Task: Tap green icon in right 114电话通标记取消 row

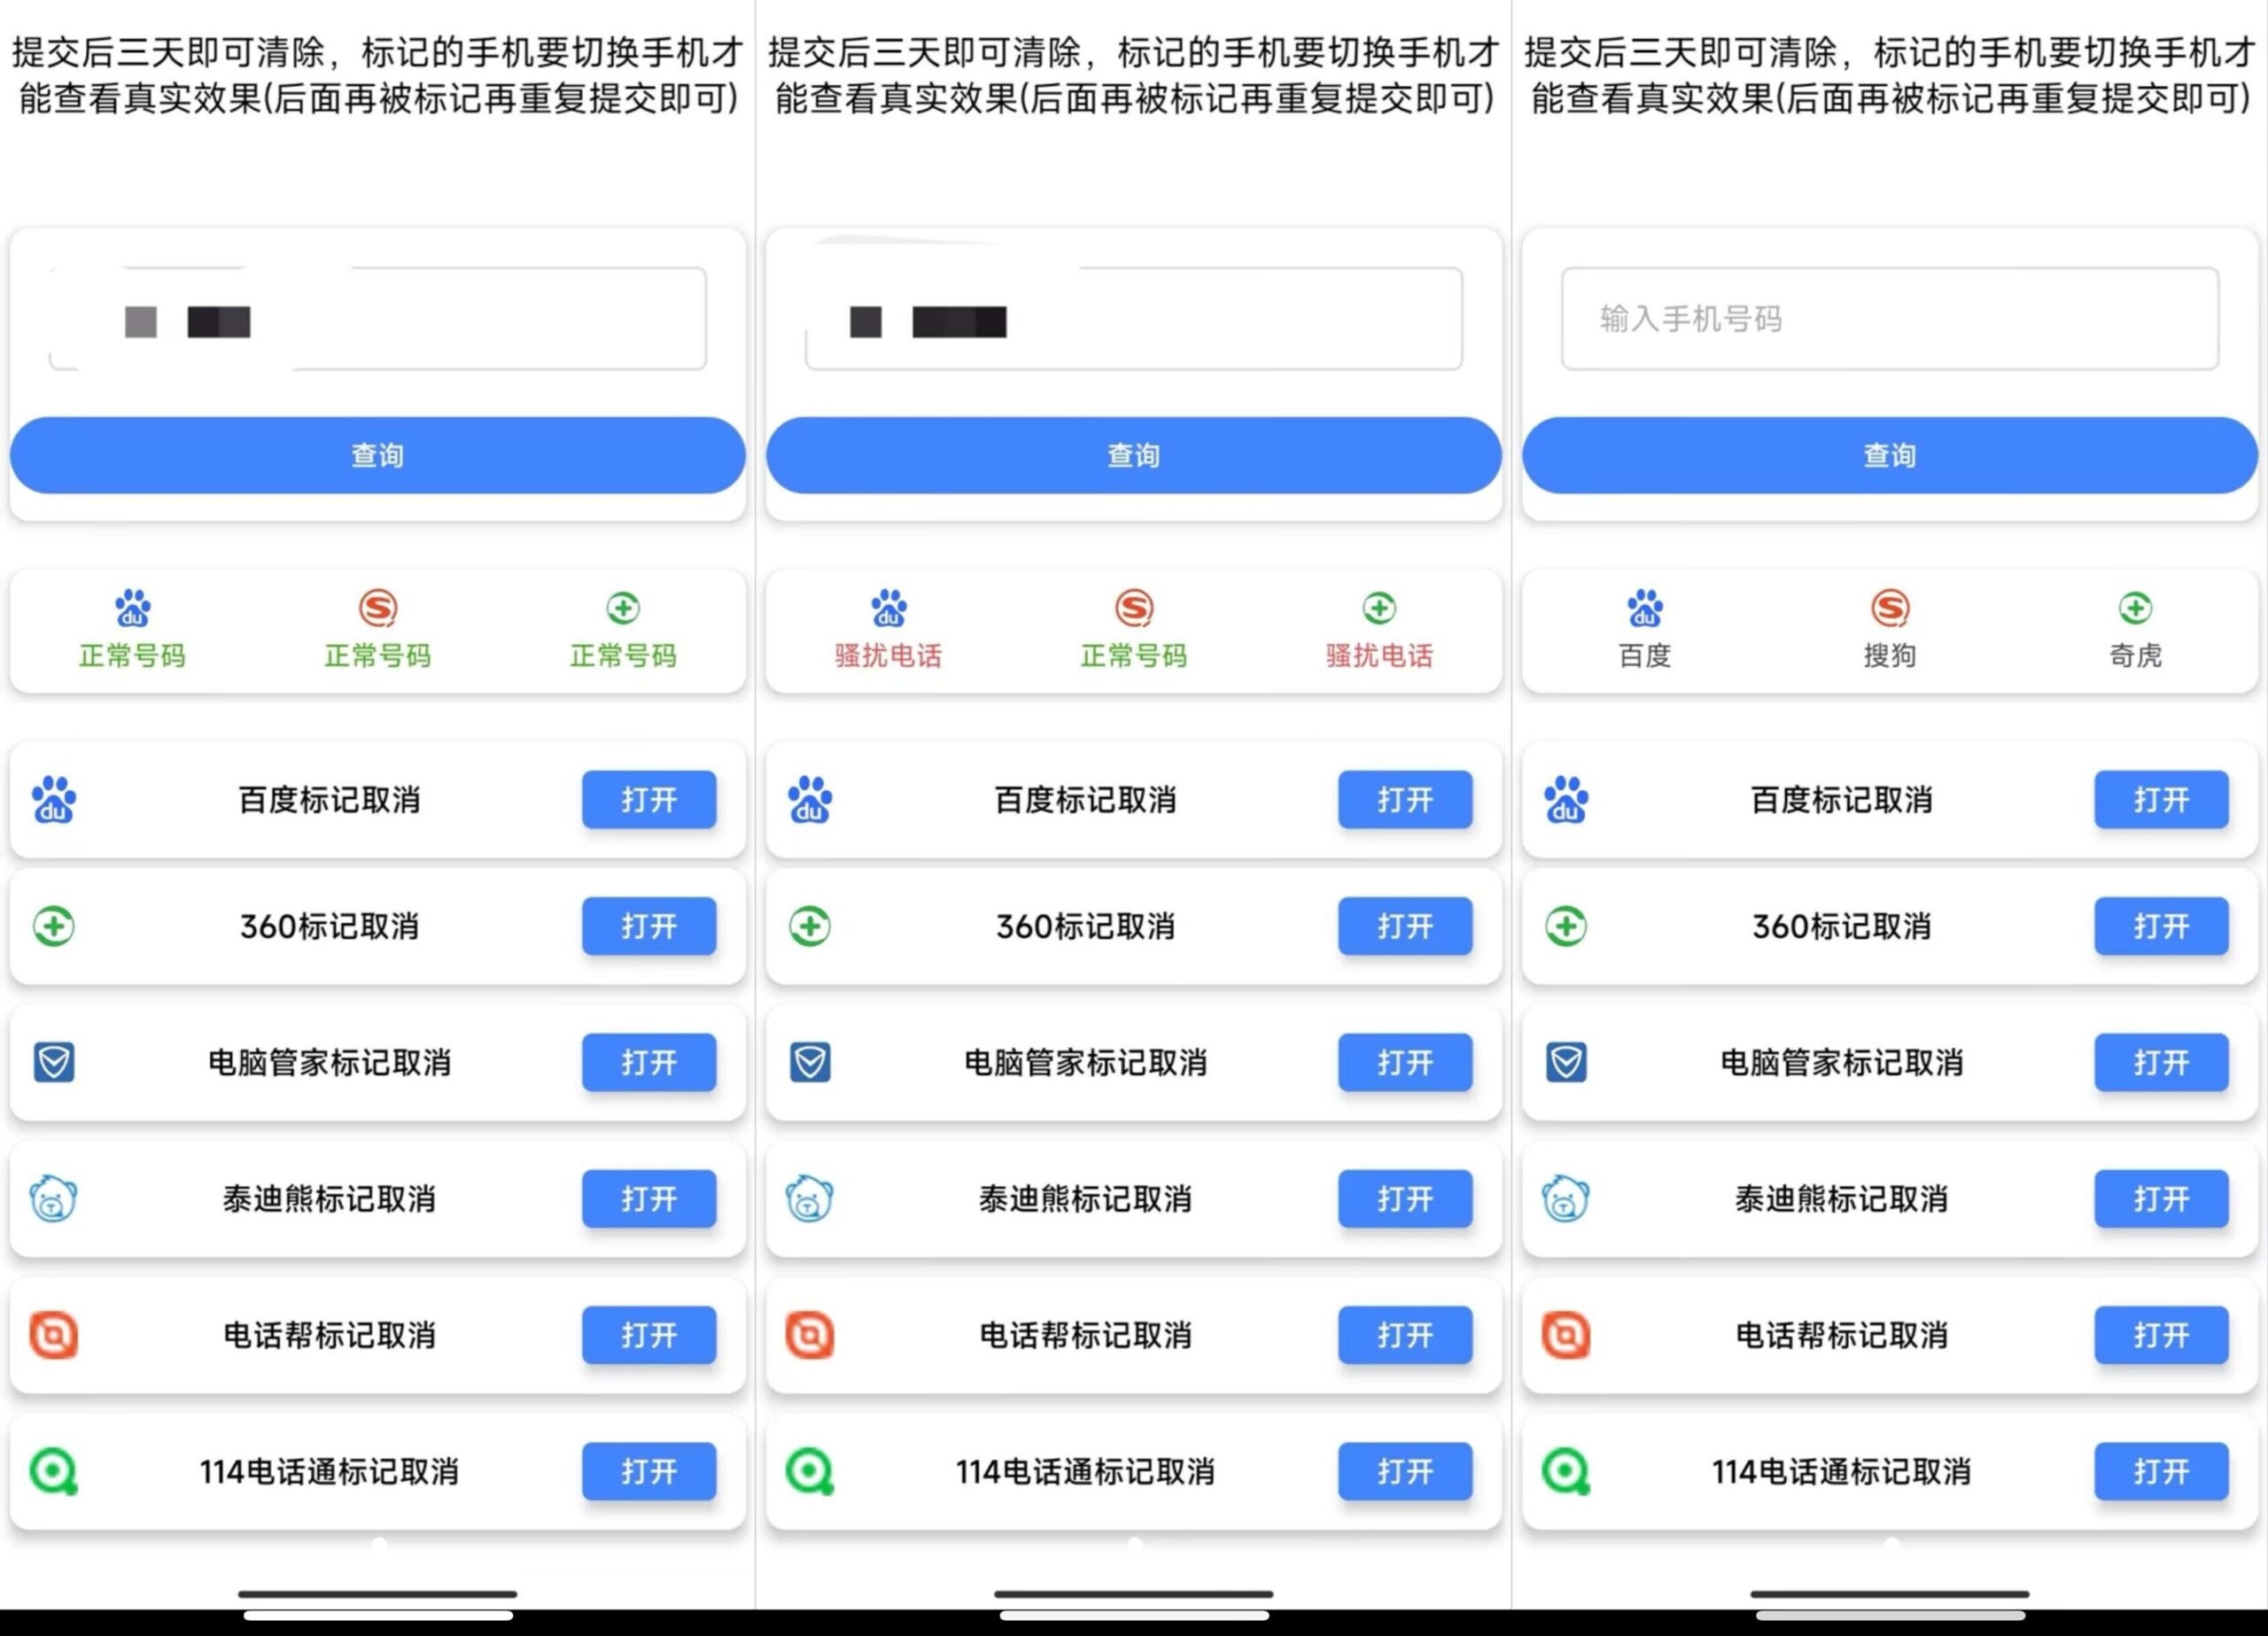Action: [x=1566, y=1471]
